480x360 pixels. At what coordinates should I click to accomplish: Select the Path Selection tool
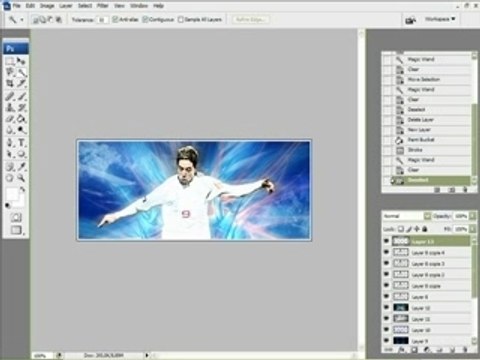10,154
